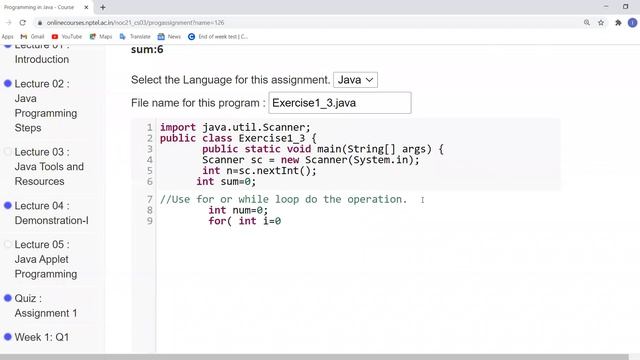Click the 'int n=sc.nextInt();' line
Image resolution: width=640 pixels, height=360 pixels.
[x=259, y=171]
